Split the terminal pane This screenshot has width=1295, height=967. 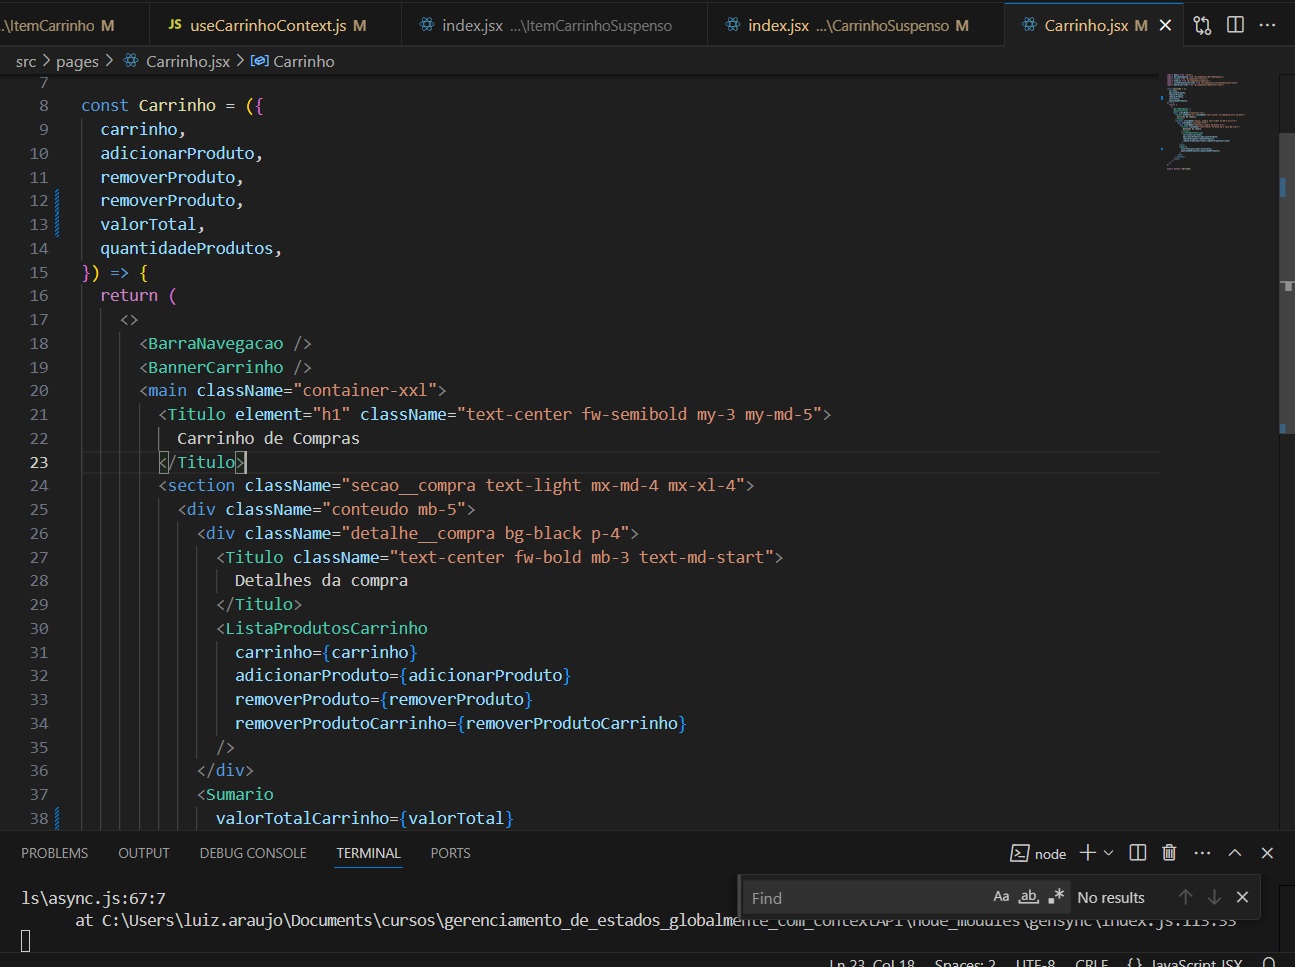click(1138, 852)
